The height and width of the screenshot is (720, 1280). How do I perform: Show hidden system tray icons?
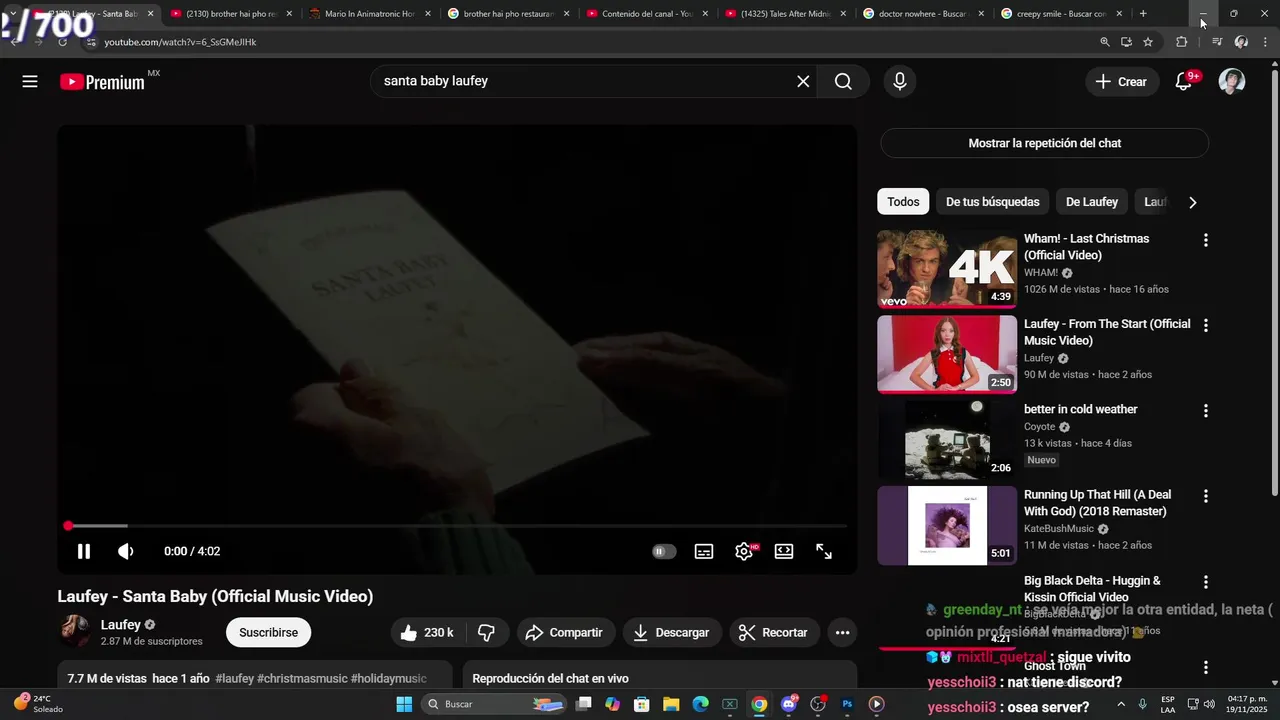(x=1120, y=704)
